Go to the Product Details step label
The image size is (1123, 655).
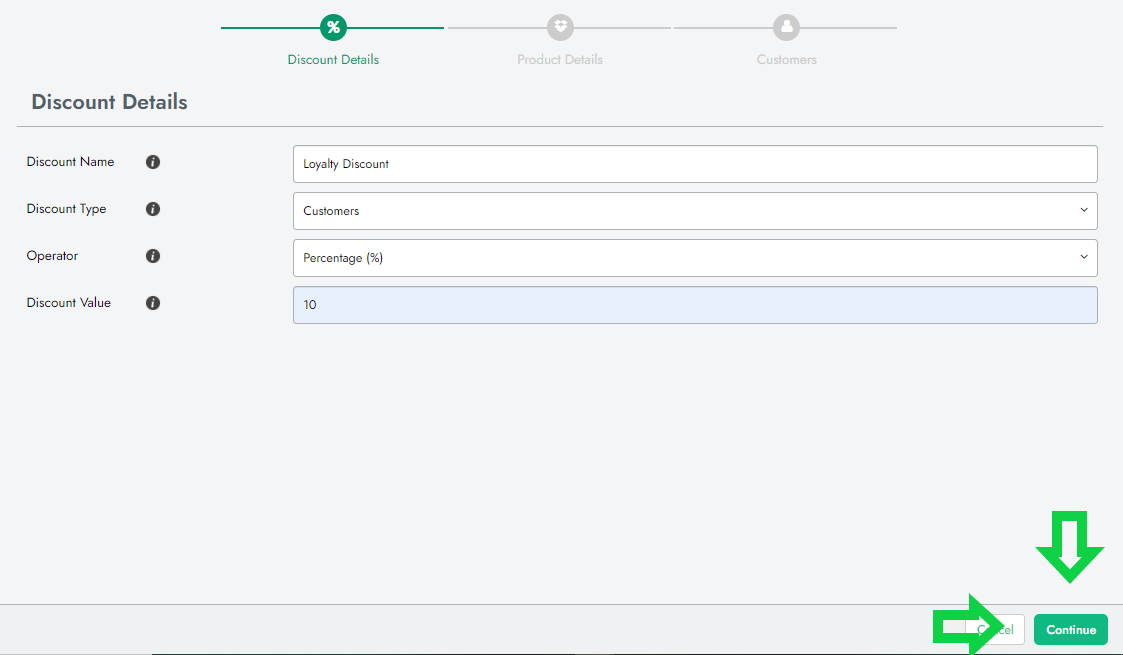coord(560,60)
